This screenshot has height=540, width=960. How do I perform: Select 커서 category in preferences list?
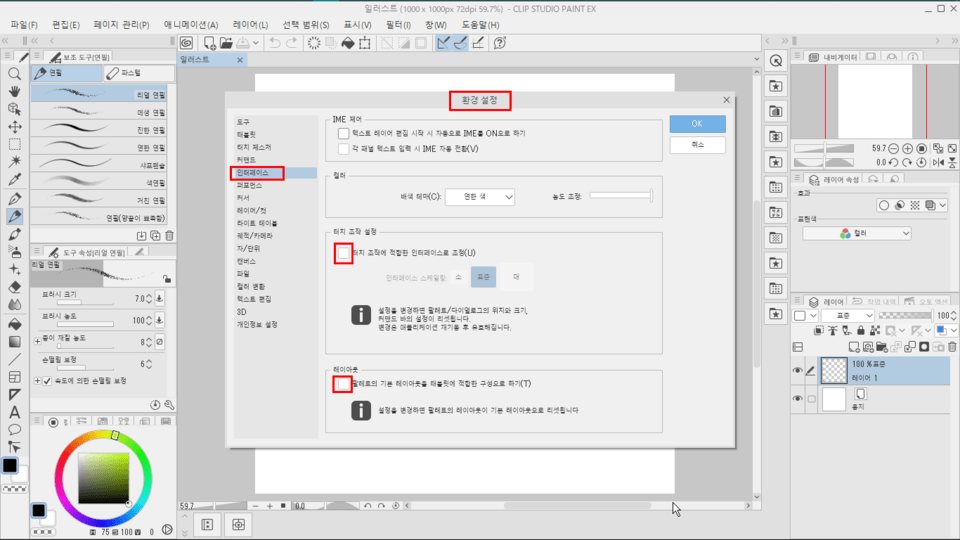243,198
